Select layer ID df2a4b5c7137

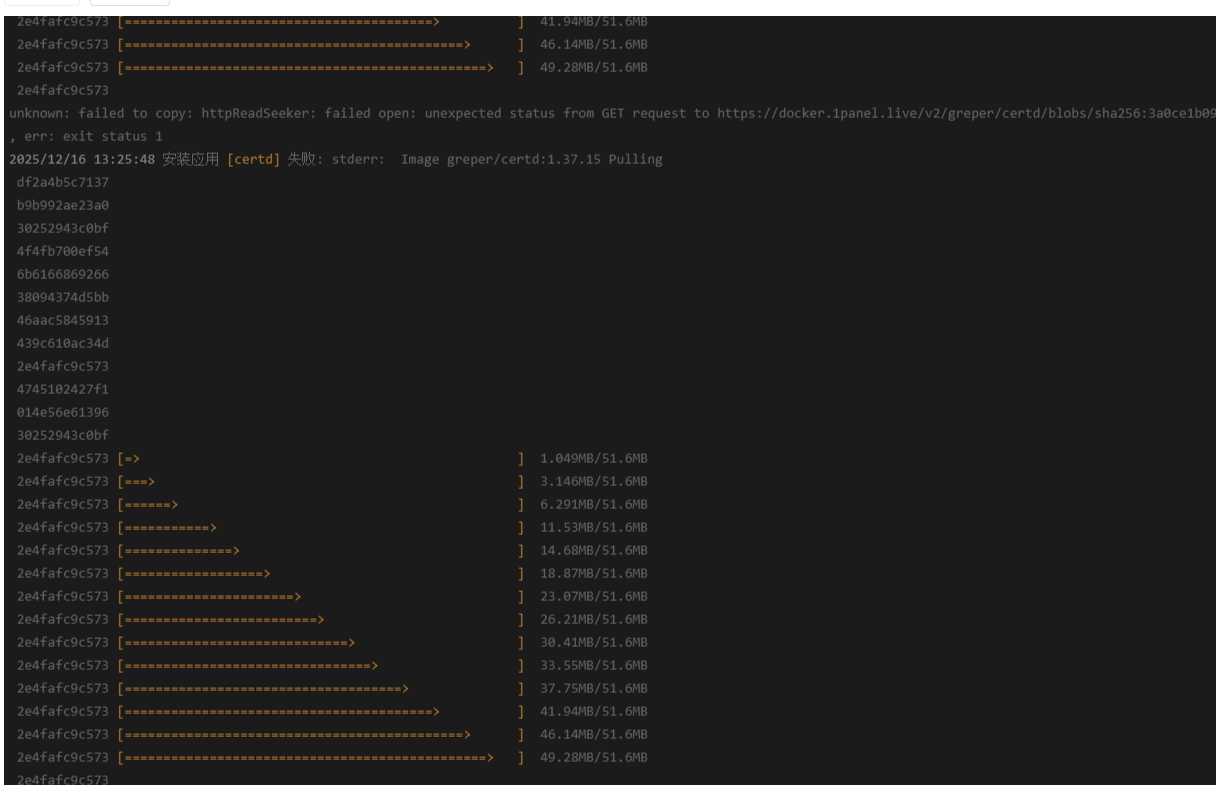[x=63, y=182]
